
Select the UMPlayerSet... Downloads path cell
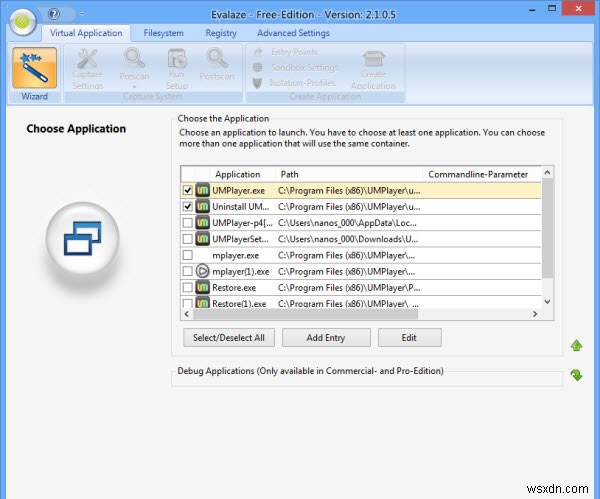coord(348,239)
